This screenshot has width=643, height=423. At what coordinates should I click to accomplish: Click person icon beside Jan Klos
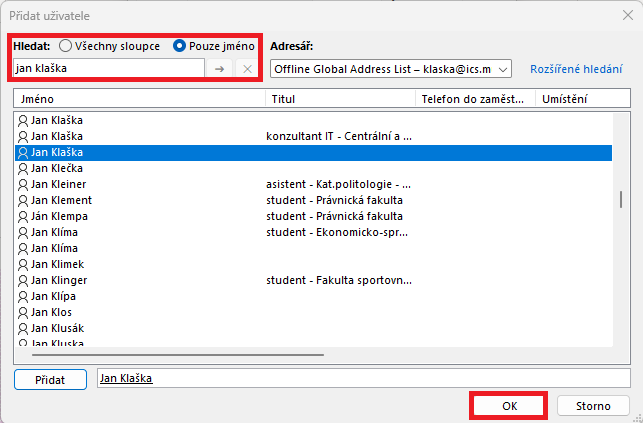pyautogui.click(x=23, y=312)
